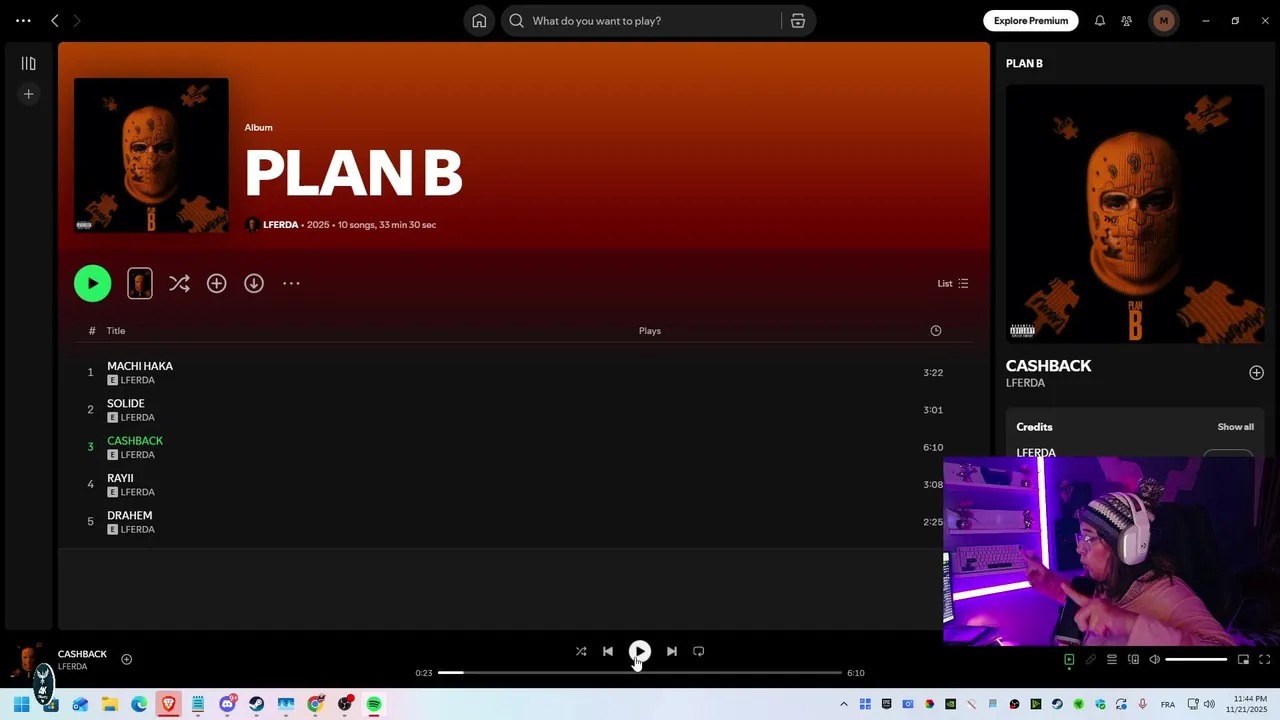Seek on the song progress bar
The height and width of the screenshot is (720, 1280).
pos(640,673)
